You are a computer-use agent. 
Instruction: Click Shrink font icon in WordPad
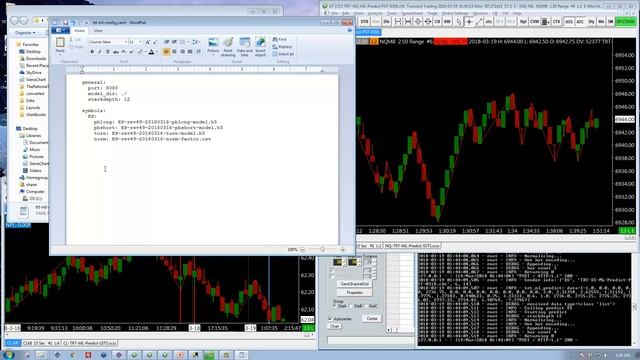155,42
